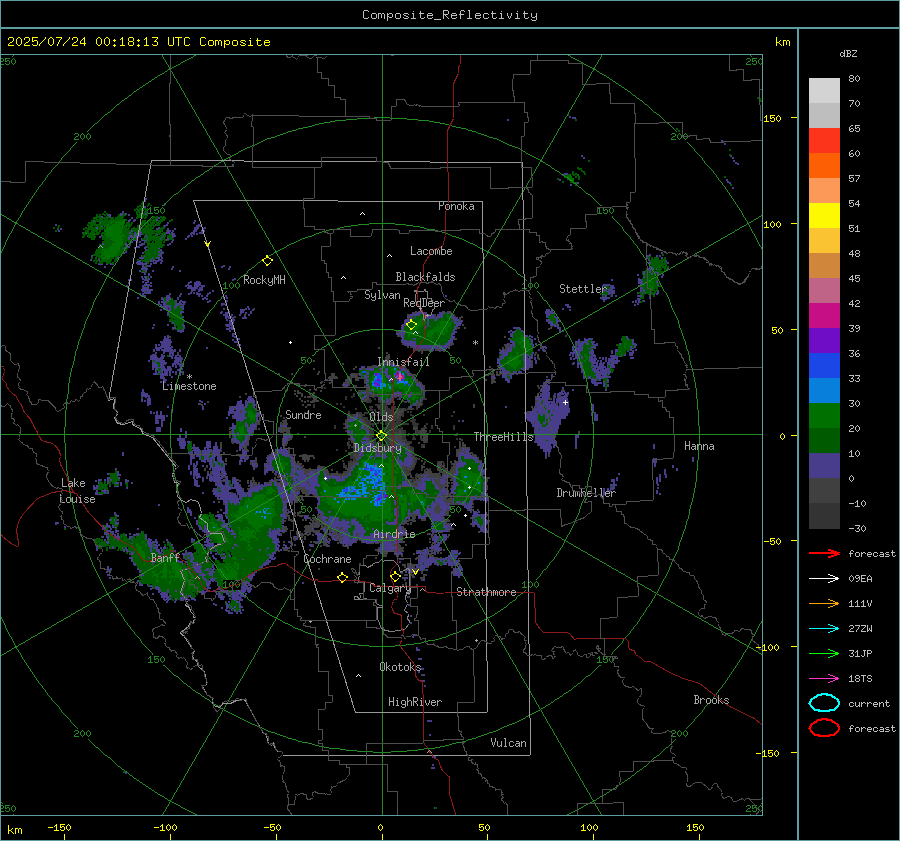
Task: Select the cyan 27ZW arrow legend icon
Action: point(824,629)
